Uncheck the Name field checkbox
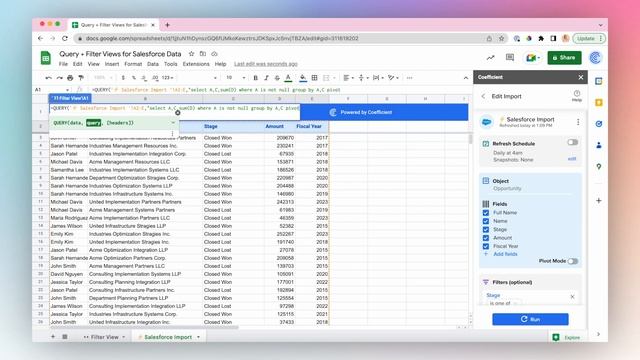This screenshot has width=640, height=360. click(486, 221)
